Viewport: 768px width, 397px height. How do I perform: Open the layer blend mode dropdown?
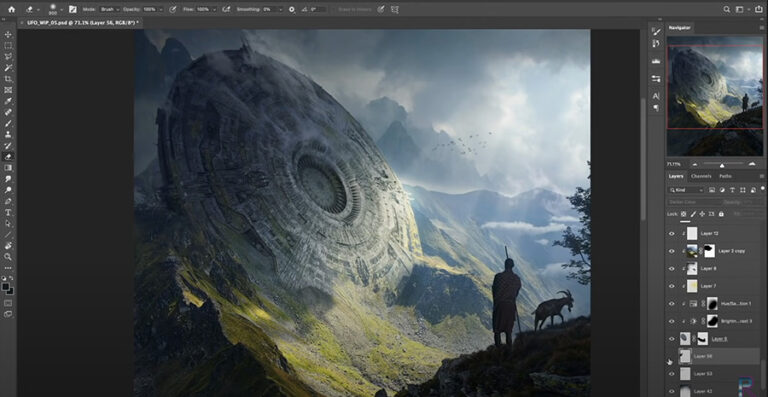[695, 202]
